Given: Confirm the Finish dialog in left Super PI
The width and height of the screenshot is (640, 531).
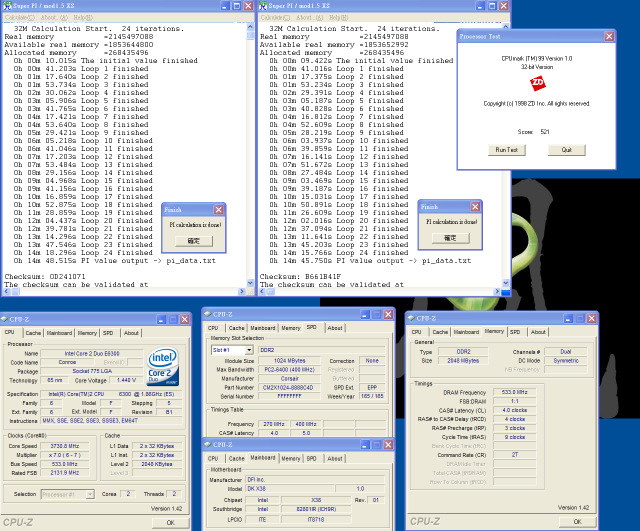Looking at the screenshot, I should (193, 241).
